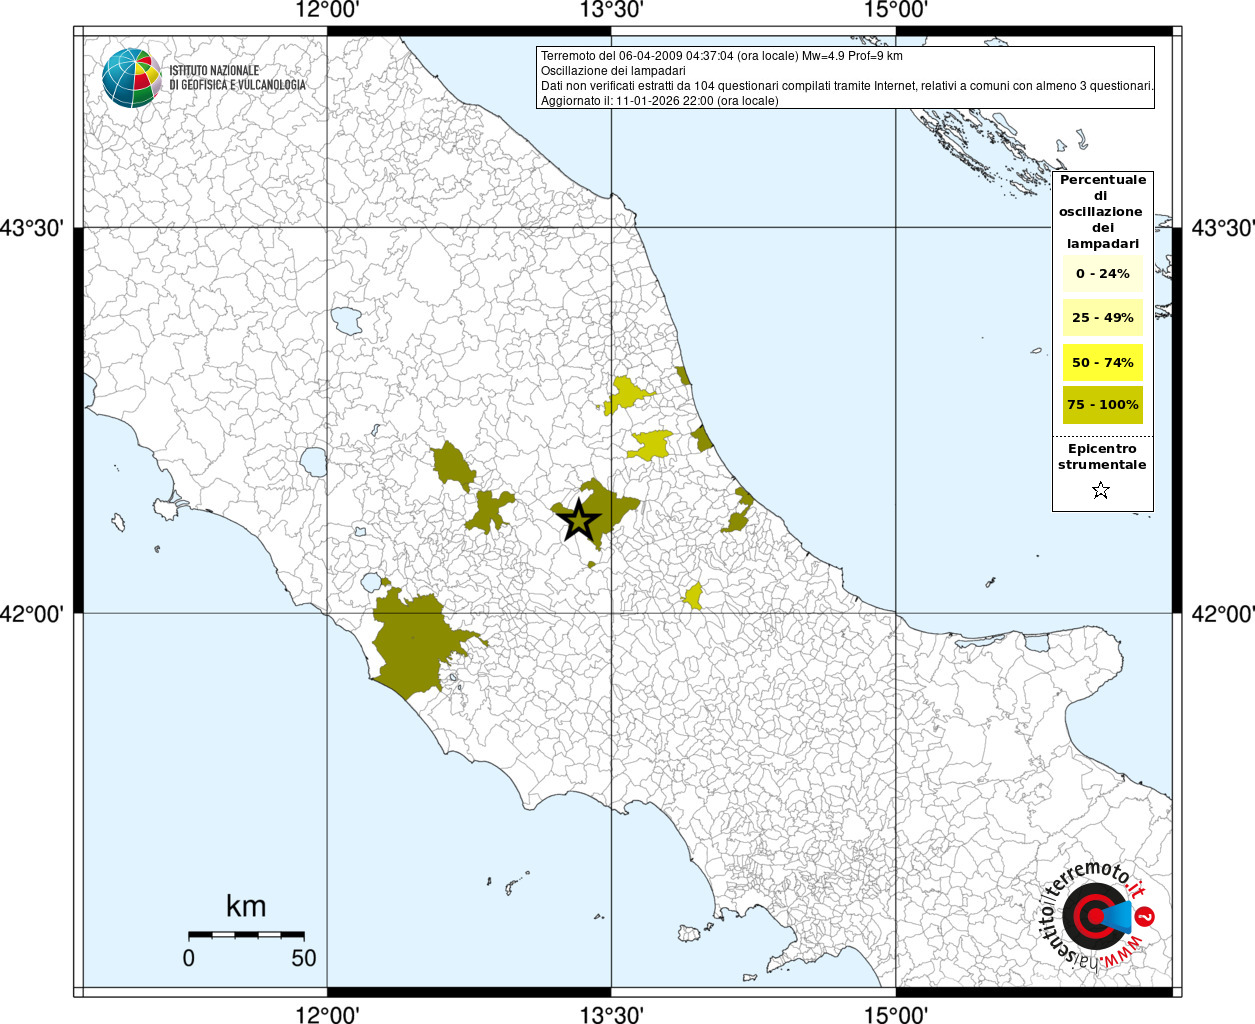This screenshot has height=1024, width=1255.
Task: Select the 50 - 74% legend swatch
Action: 1102,362
